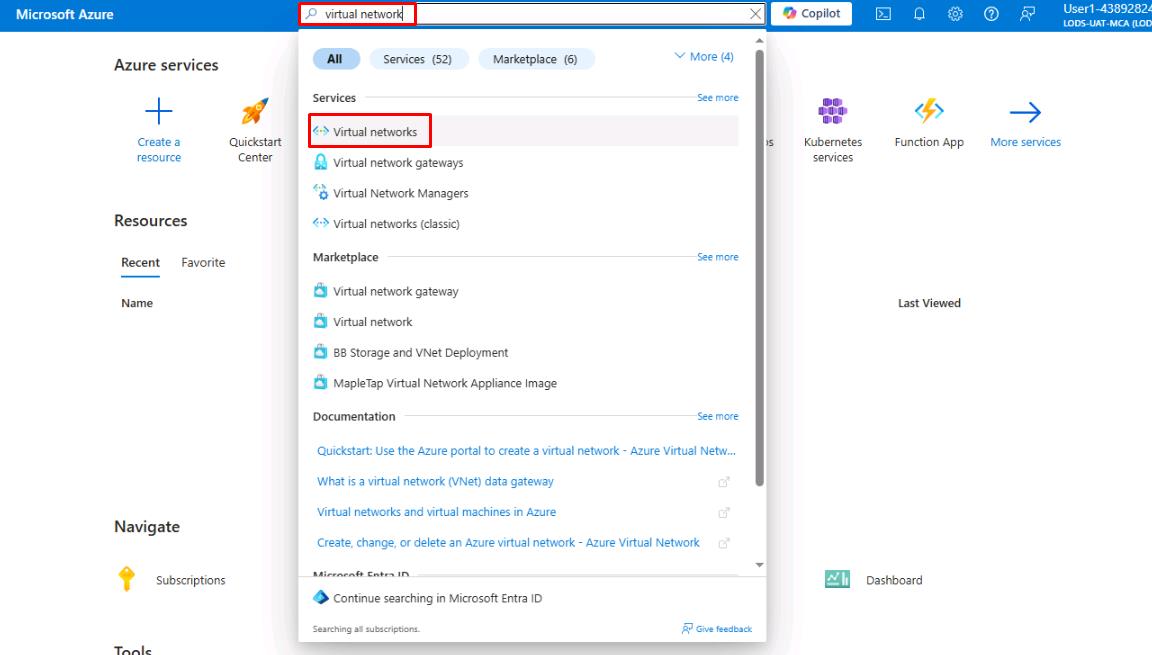Click scroll down arrow in results
Image resolution: width=1152 pixels, height=655 pixels.
tap(760, 565)
